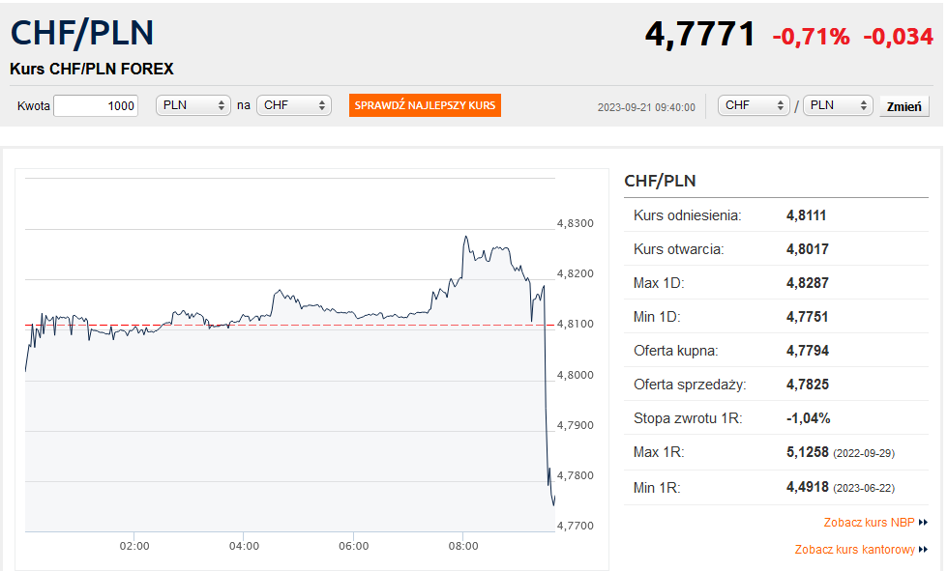Click the Min 1R value 4,4918
The image size is (948, 571).
pyautogui.click(x=807, y=488)
